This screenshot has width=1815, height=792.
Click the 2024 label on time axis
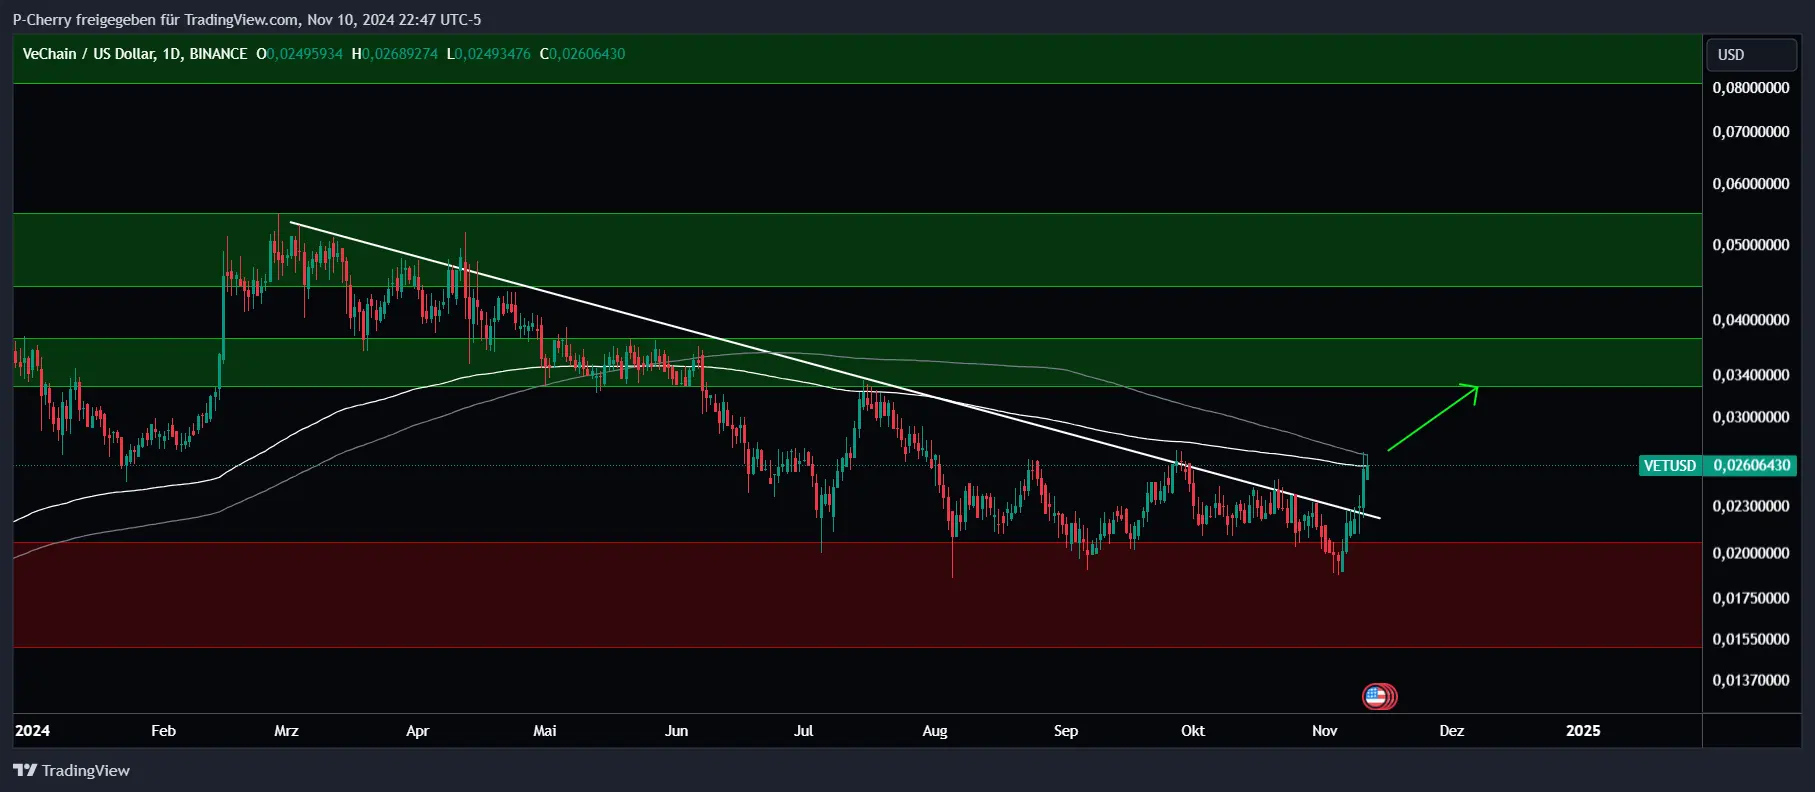coord(33,731)
